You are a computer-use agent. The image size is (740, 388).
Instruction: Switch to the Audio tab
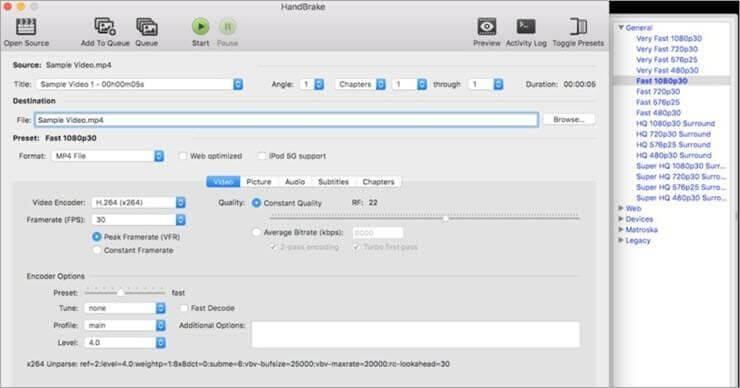pyautogui.click(x=295, y=182)
